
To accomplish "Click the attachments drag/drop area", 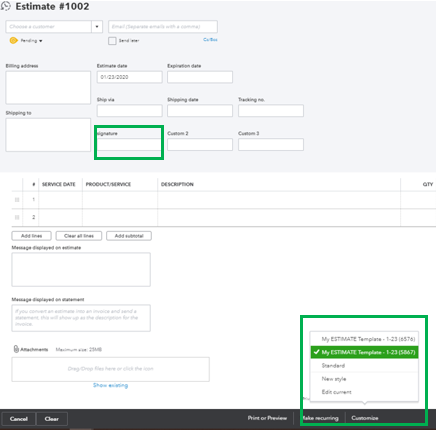I will (x=110, y=369).
